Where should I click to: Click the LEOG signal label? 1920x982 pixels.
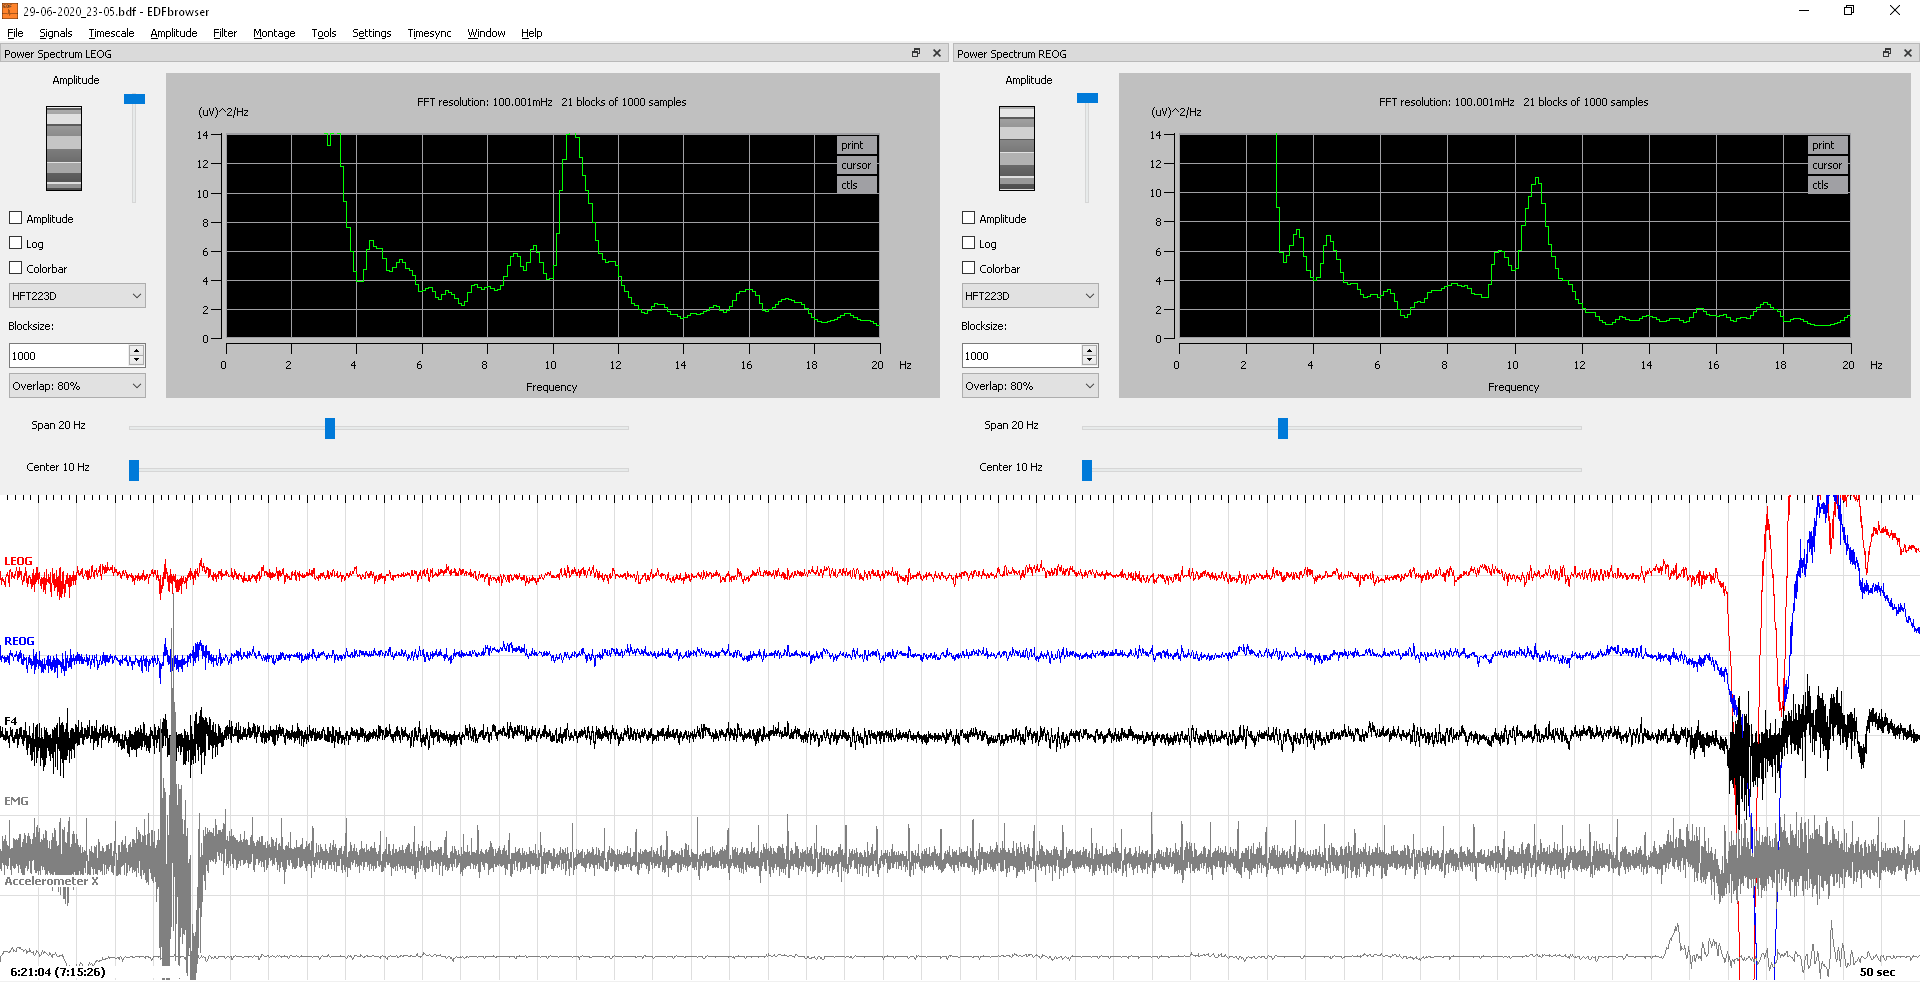18,561
